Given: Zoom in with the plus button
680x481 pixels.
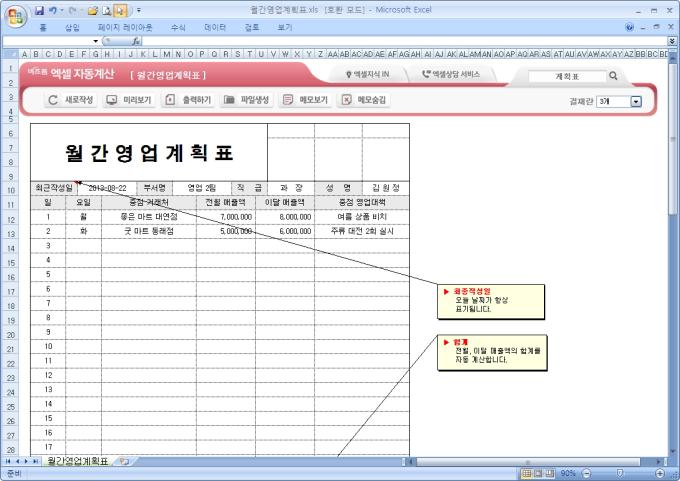Looking at the screenshot, I should coord(660,473).
